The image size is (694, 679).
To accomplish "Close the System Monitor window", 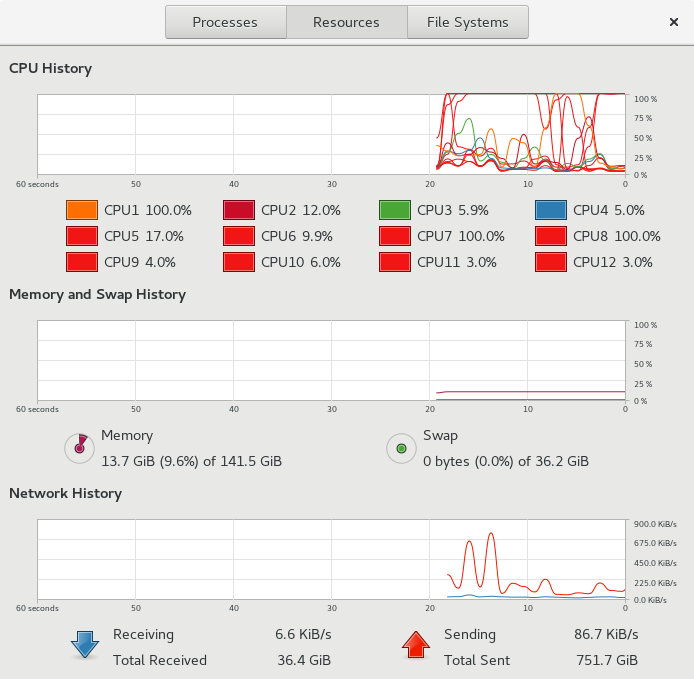I will [674, 22].
